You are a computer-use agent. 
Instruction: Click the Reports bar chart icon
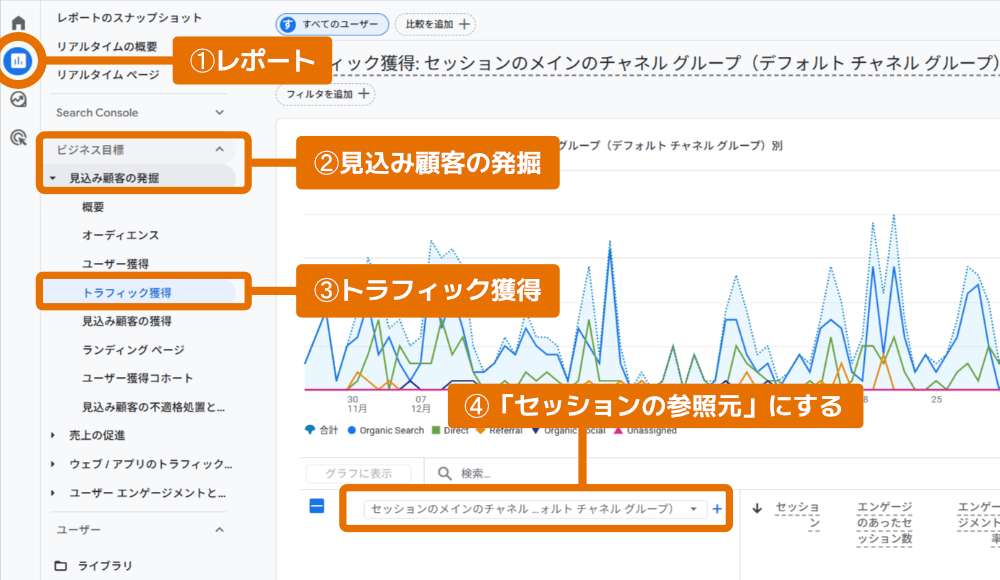[x=18, y=61]
